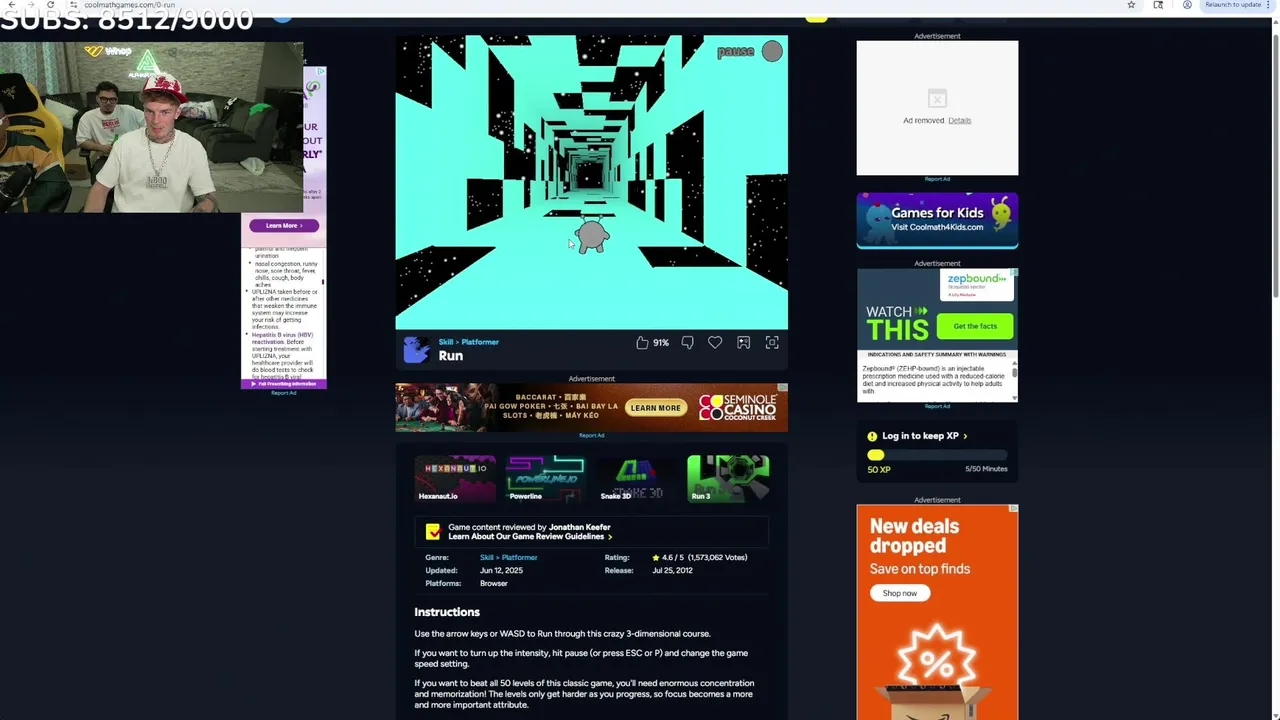This screenshot has width=1280, height=720.
Task: Open Run 3 game thumbnail
Action: tap(728, 479)
